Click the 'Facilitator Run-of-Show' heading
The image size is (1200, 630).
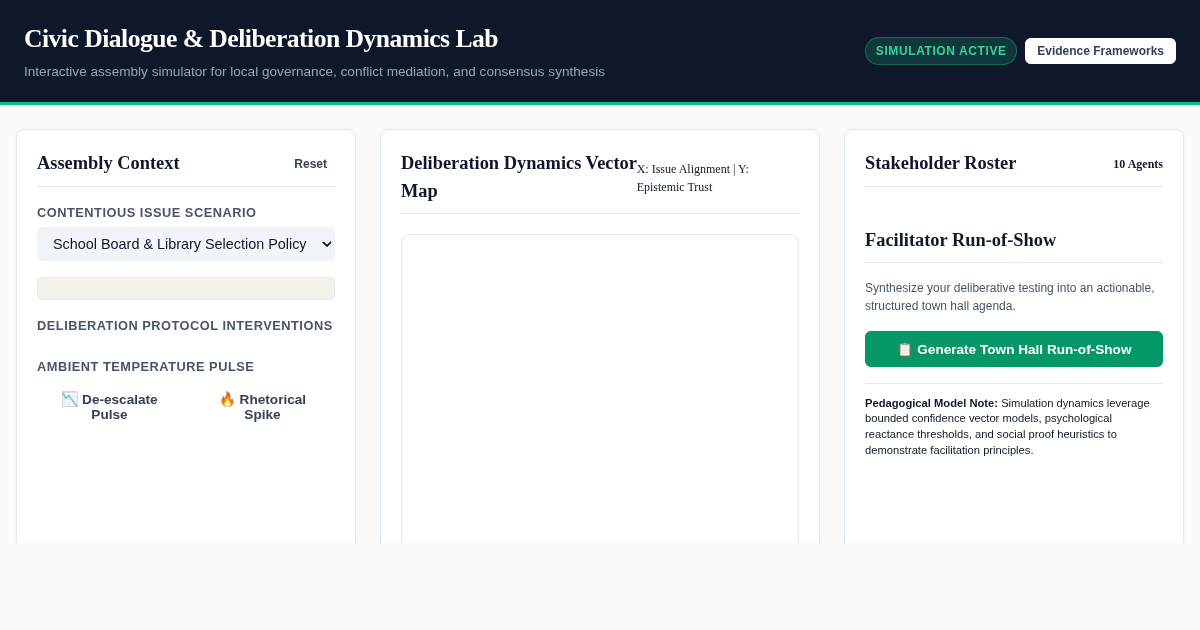point(960,240)
